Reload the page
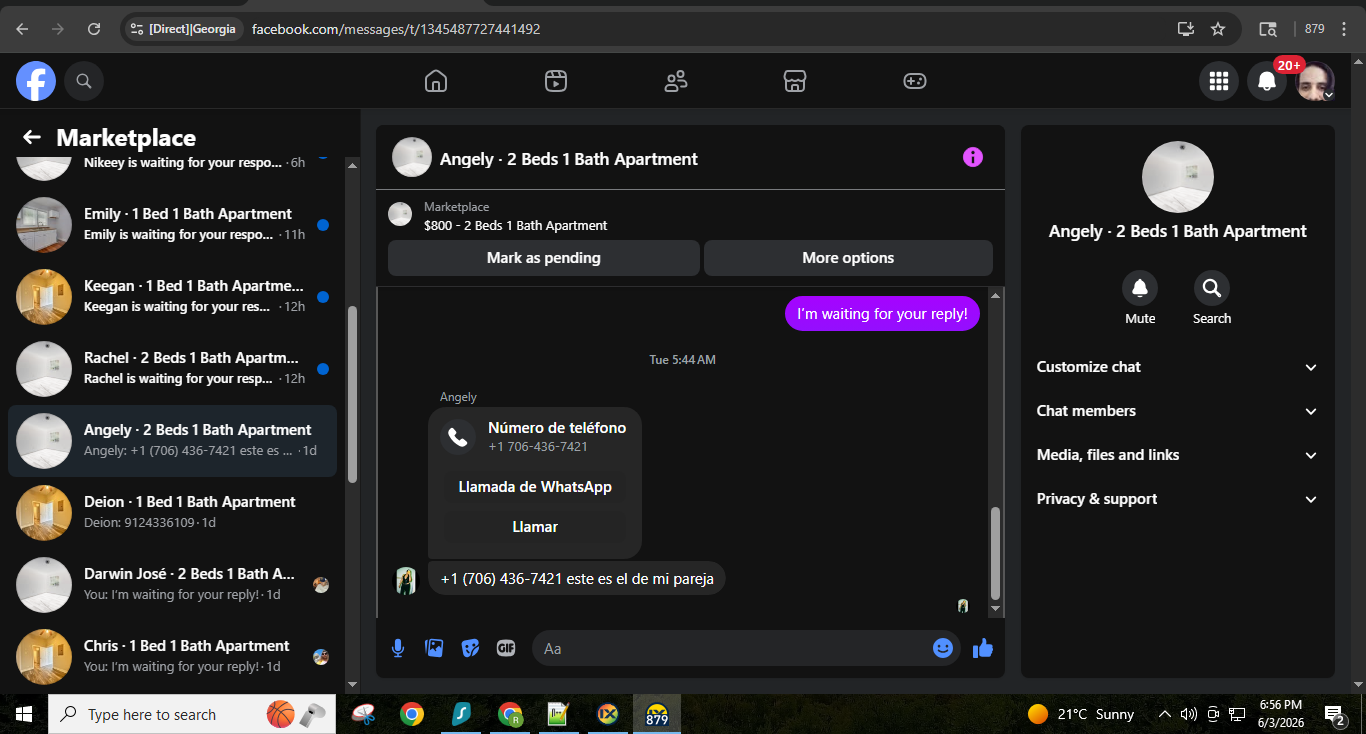1366x734 pixels. (94, 29)
